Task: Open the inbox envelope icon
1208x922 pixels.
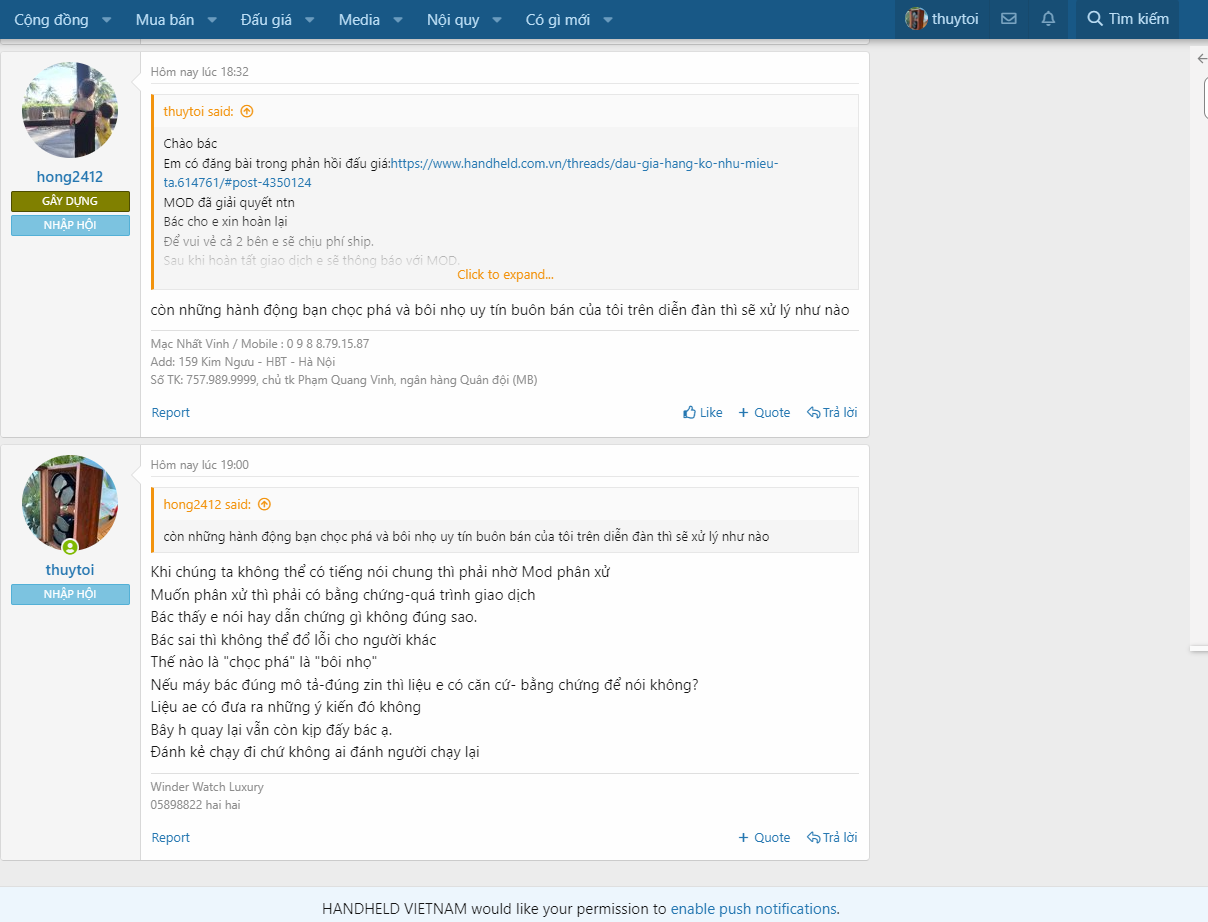Action: point(1009,19)
